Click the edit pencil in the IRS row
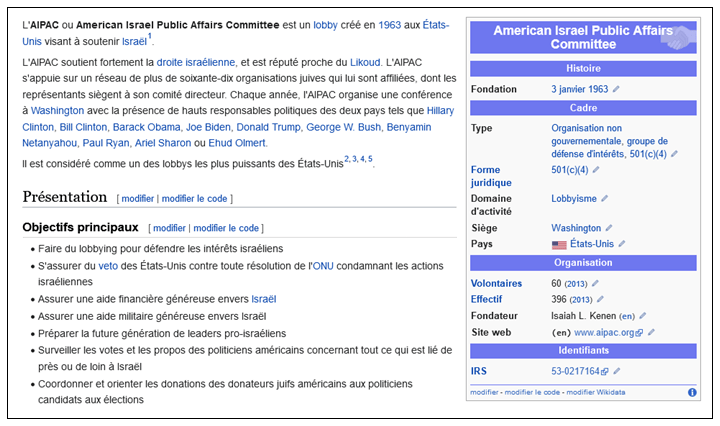 click(x=617, y=371)
